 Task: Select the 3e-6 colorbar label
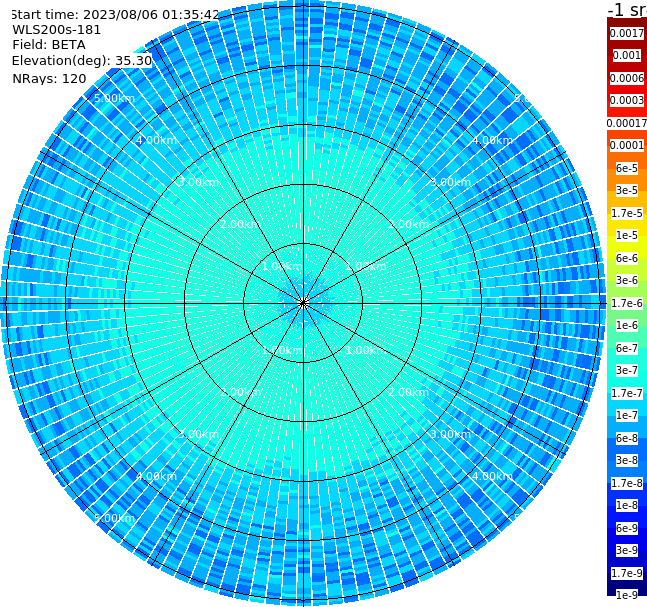pyautogui.click(x=627, y=280)
